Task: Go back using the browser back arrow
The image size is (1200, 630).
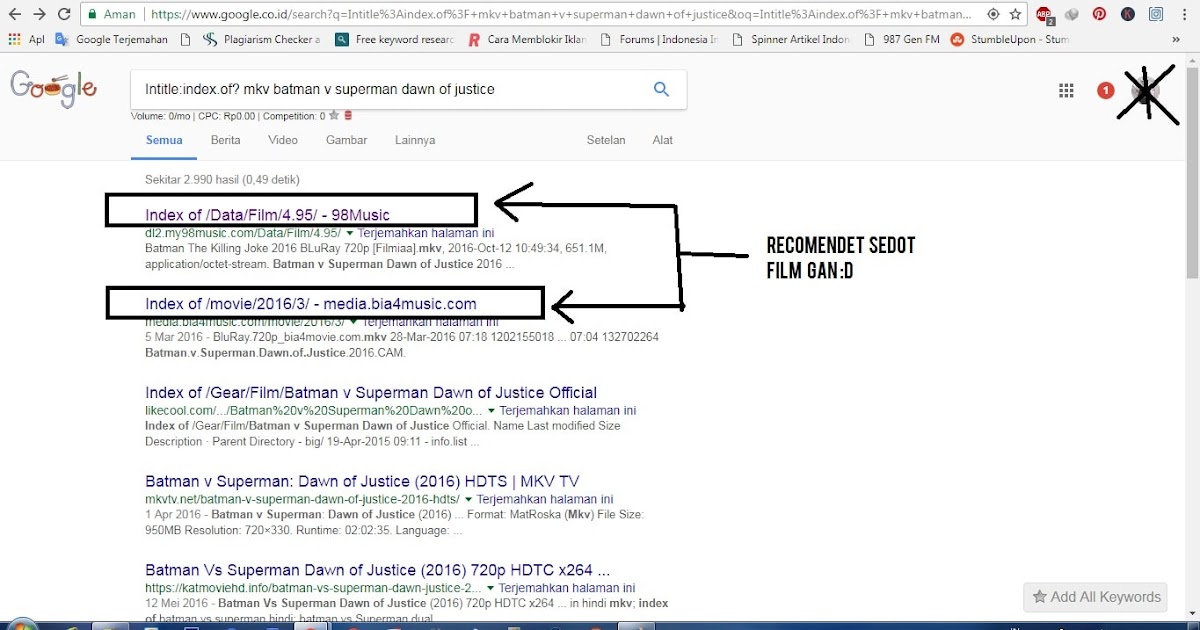Action: click(x=15, y=15)
